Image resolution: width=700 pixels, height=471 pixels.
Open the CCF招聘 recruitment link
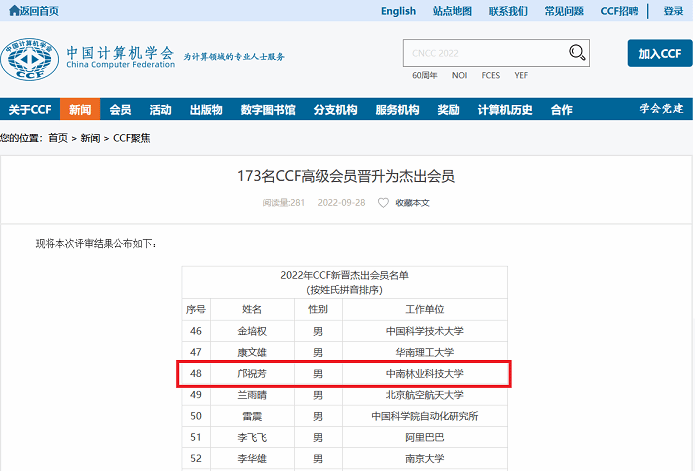tap(619, 11)
